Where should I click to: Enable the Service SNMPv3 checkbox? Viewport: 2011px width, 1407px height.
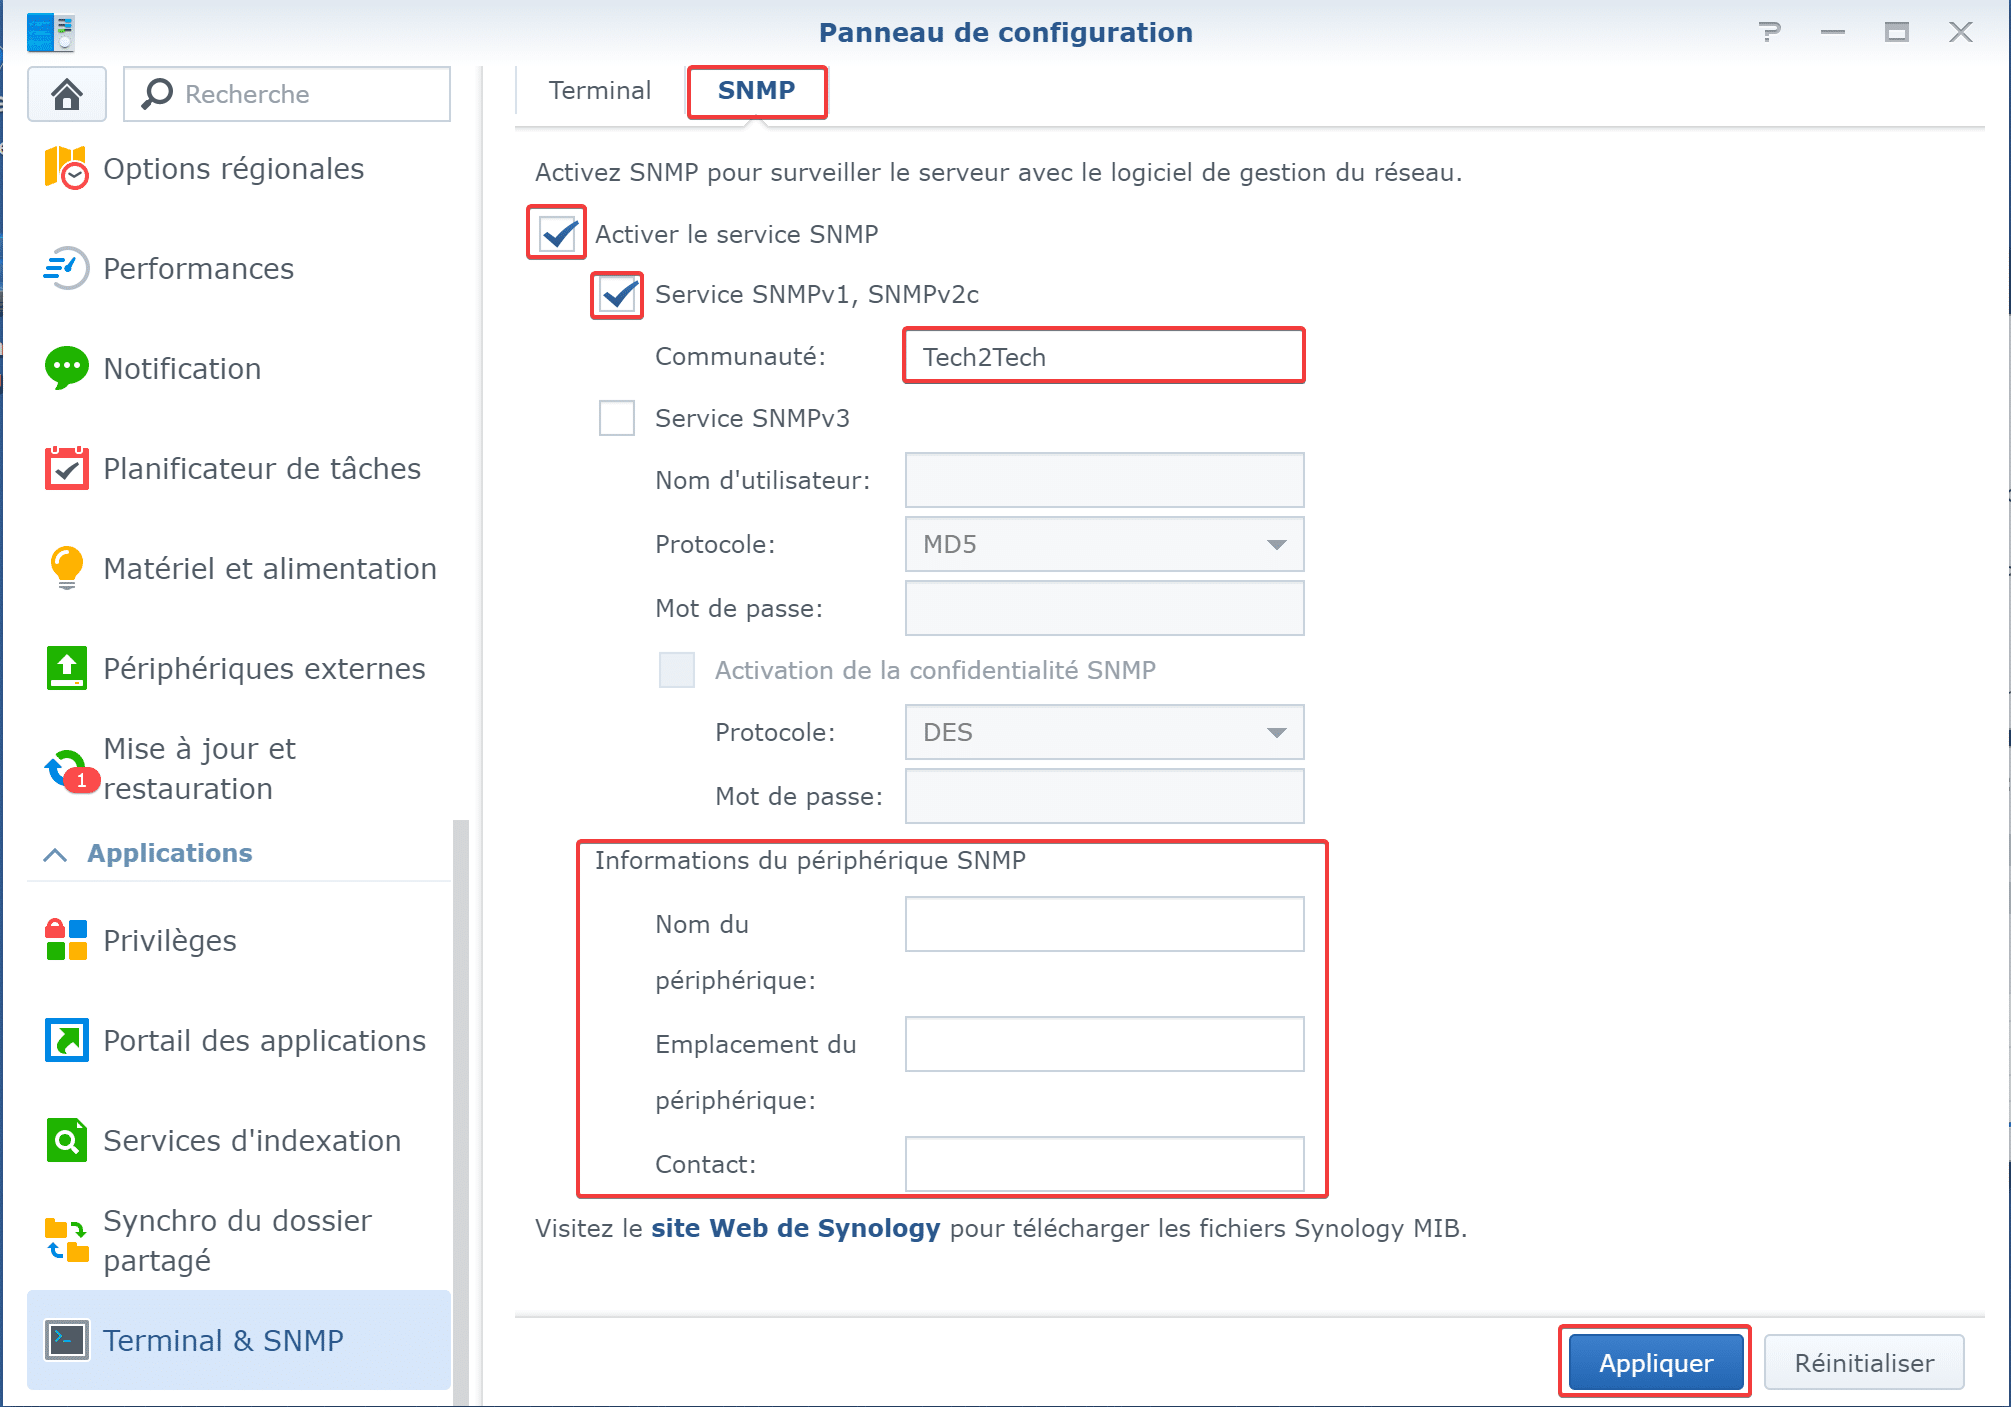pos(617,418)
